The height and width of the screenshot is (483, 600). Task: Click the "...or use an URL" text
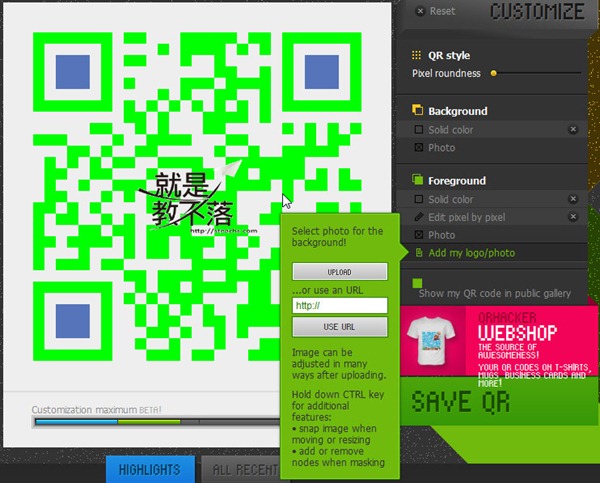[328, 290]
